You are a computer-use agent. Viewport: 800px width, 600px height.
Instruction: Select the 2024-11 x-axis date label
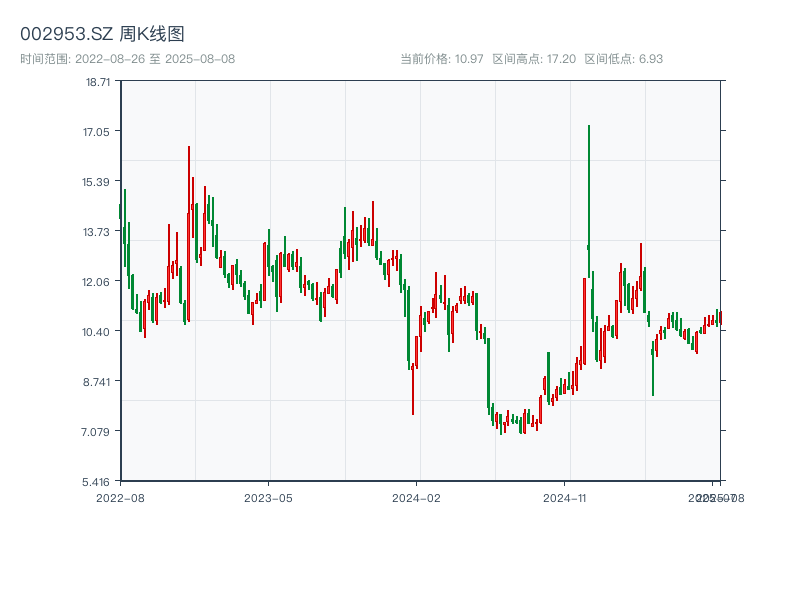click(565, 497)
